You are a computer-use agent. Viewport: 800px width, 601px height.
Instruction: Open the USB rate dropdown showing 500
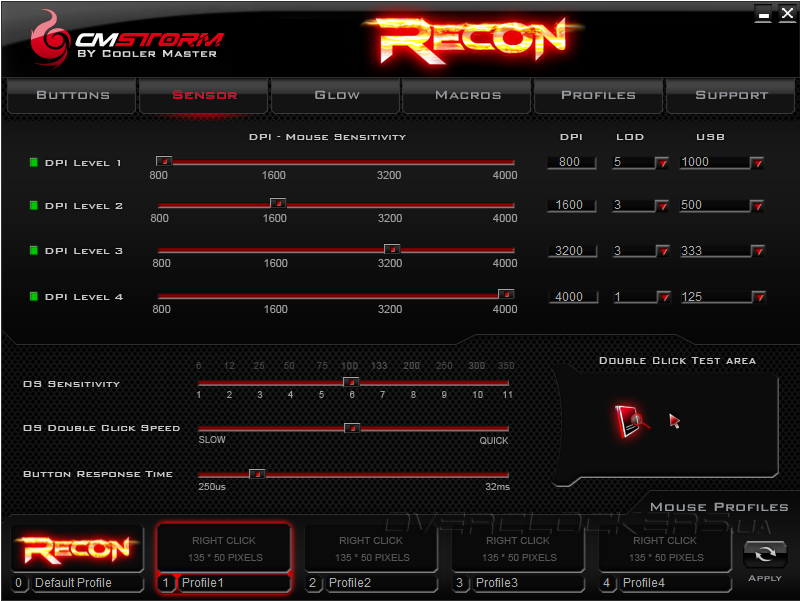point(758,206)
